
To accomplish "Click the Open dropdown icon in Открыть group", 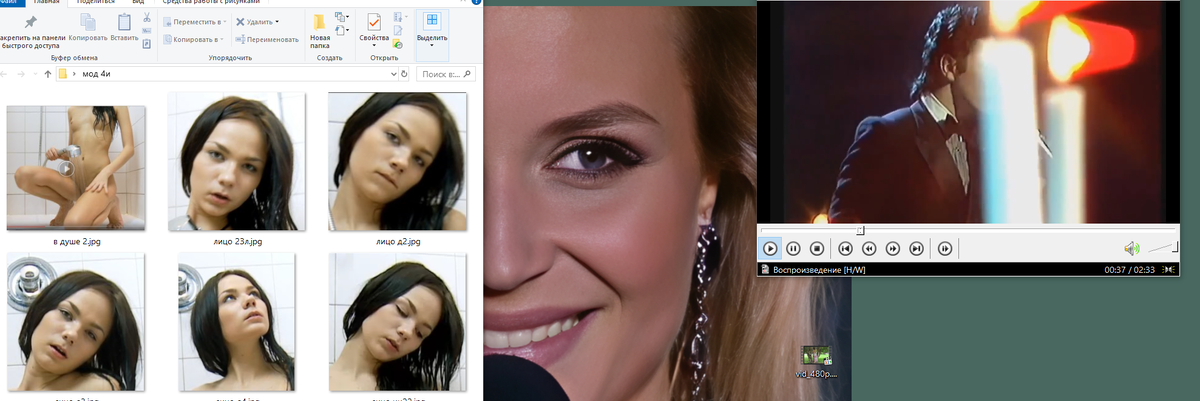I will pyautogui.click(x=400, y=18).
